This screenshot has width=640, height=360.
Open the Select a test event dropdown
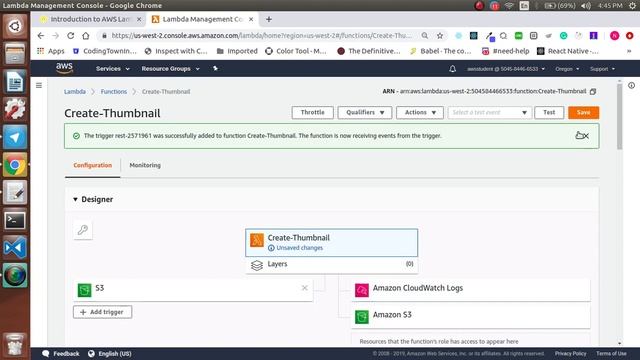(489, 112)
